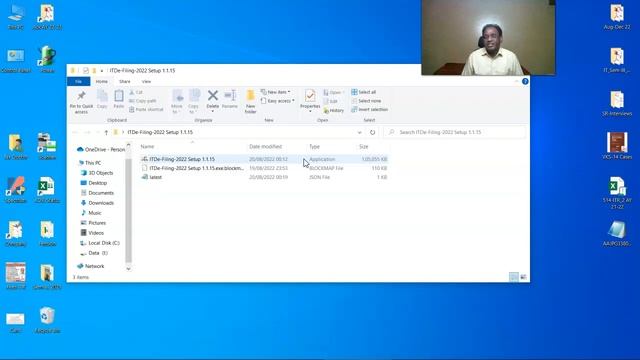Open recent locations dropdown arrow
Viewport: 640px width, 360px height.
click(x=98, y=132)
